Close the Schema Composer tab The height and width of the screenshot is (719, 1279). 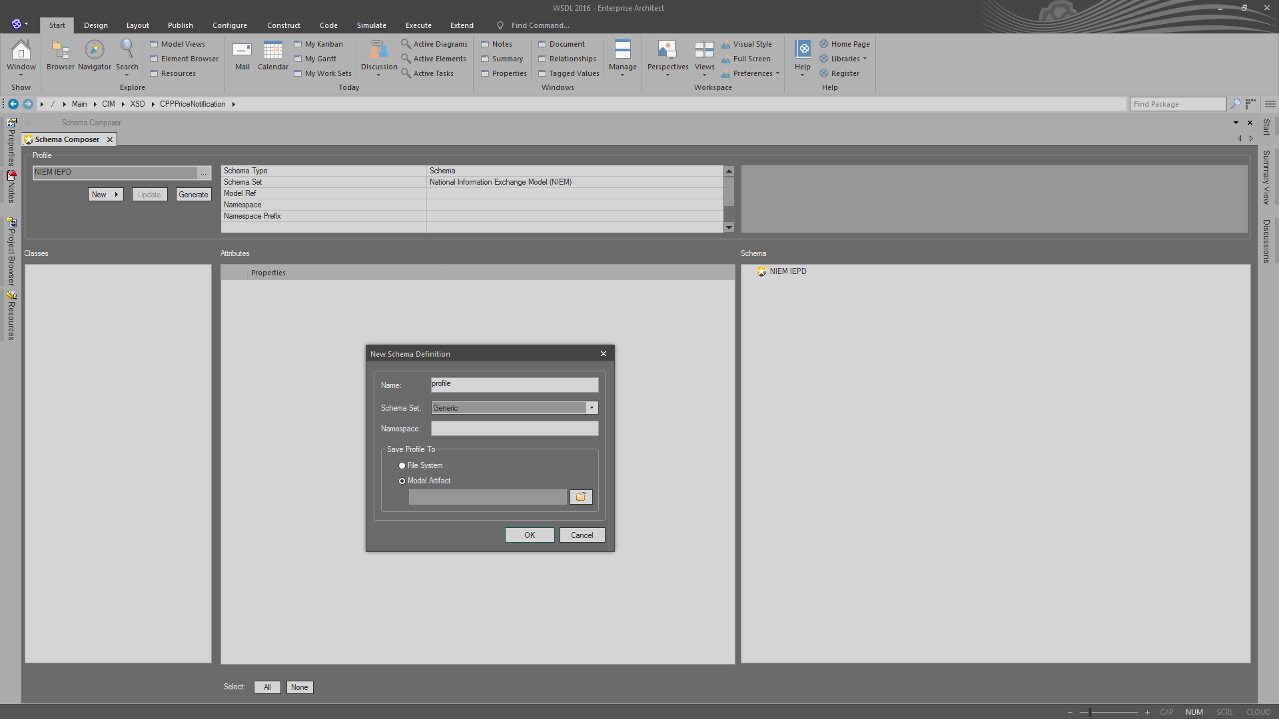point(110,140)
